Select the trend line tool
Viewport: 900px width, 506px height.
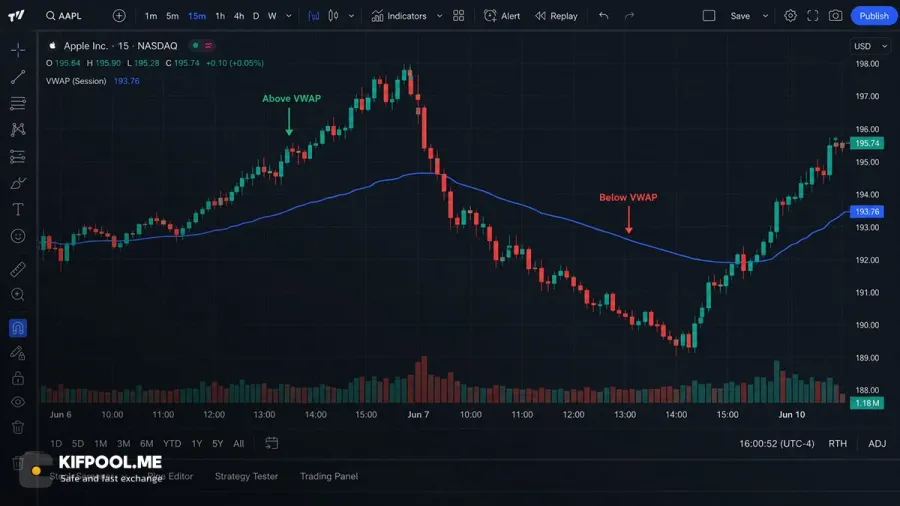(x=18, y=77)
